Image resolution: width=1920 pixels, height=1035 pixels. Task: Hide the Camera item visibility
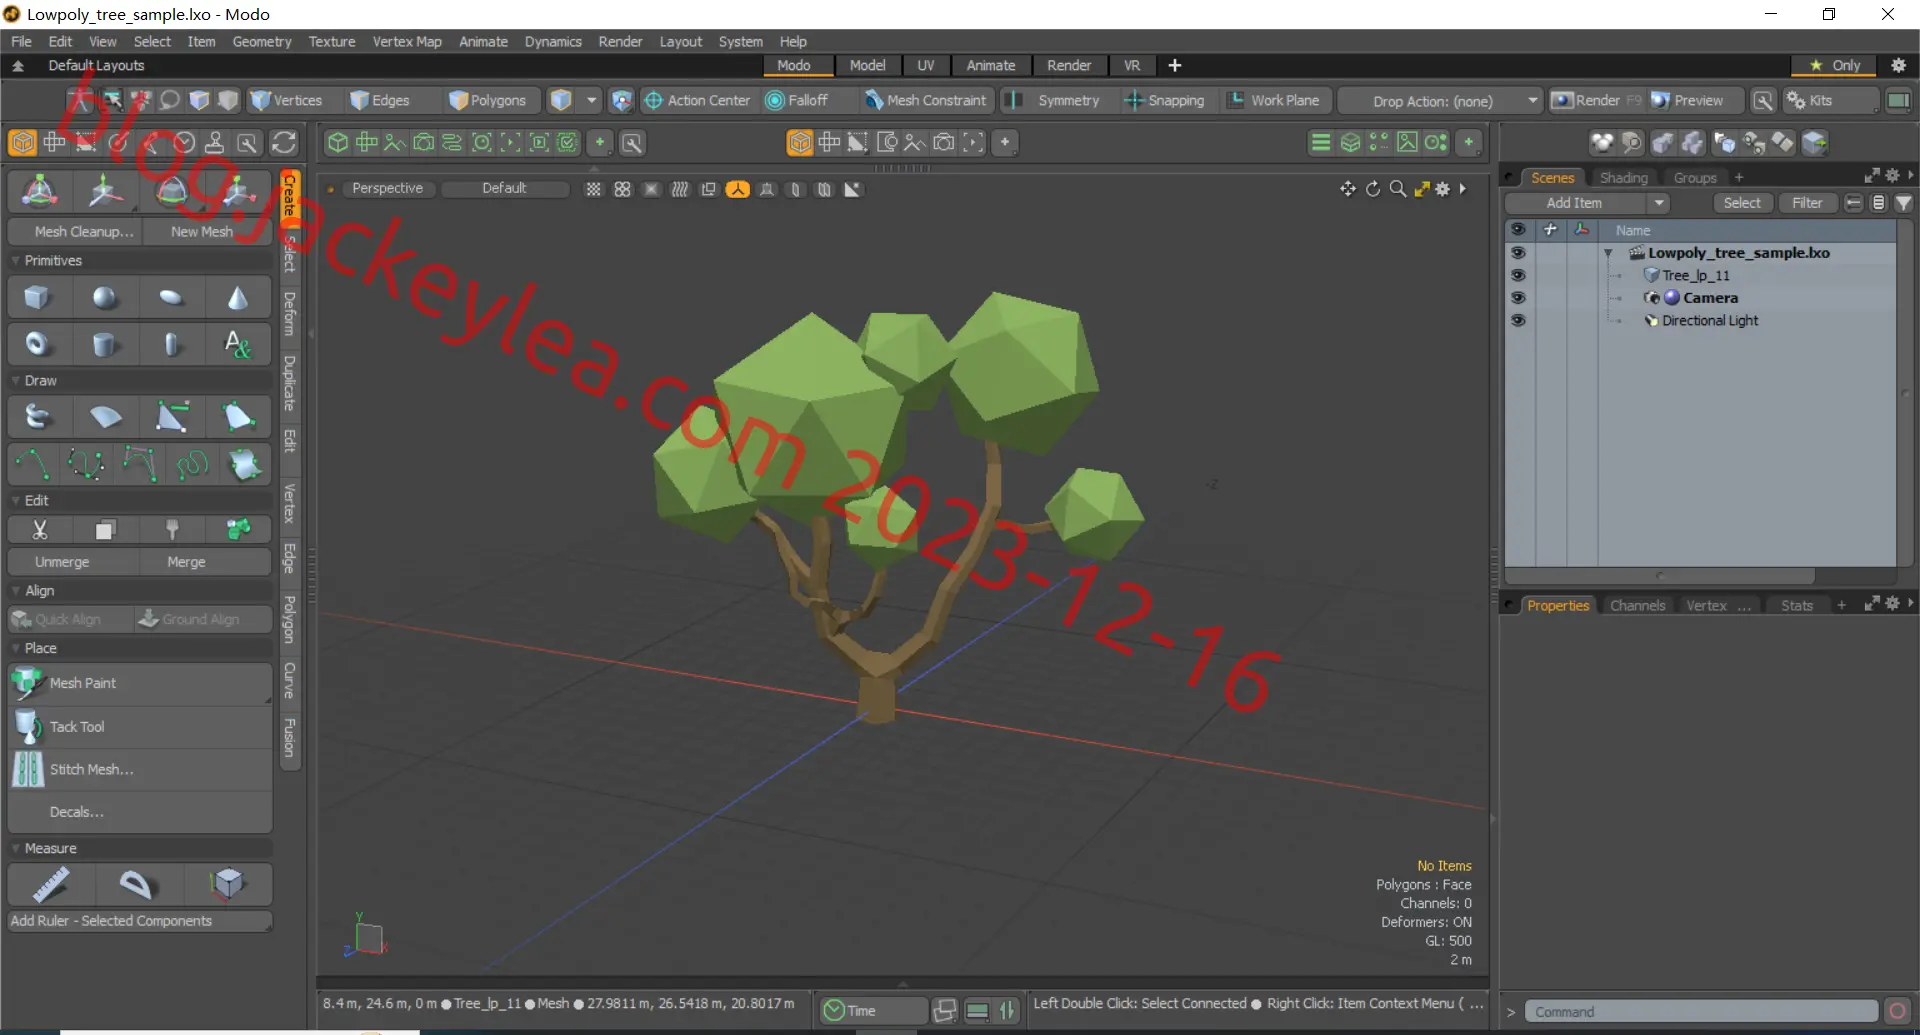(x=1518, y=298)
